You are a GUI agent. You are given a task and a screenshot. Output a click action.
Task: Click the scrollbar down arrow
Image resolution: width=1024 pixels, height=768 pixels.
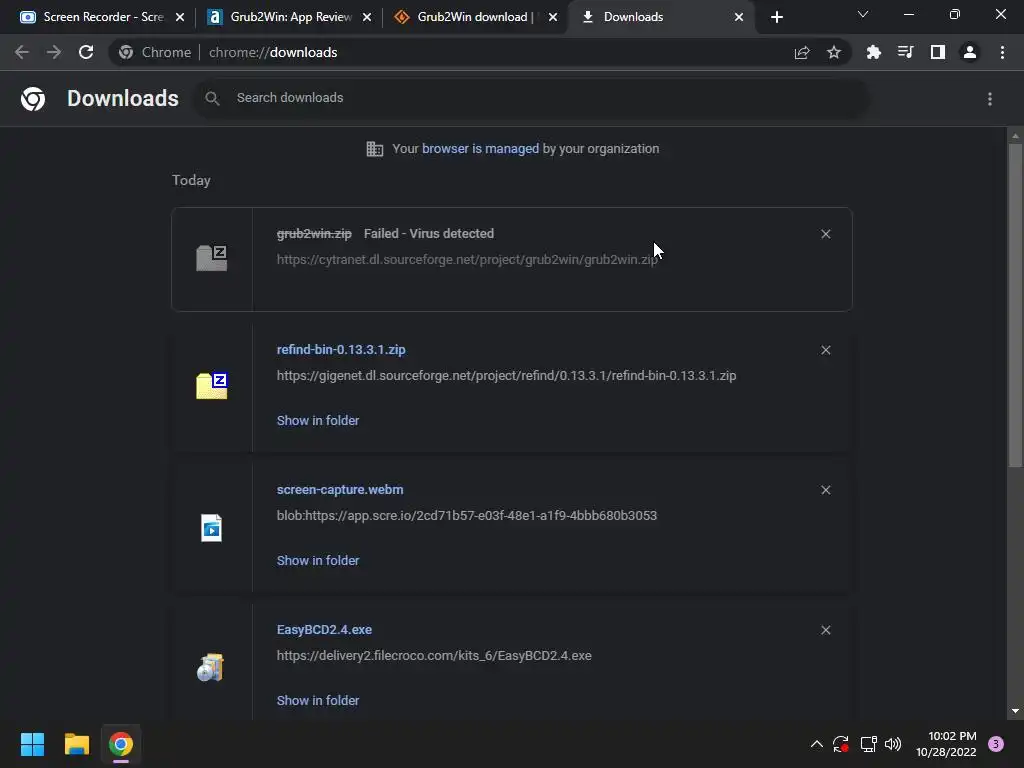[1015, 711]
